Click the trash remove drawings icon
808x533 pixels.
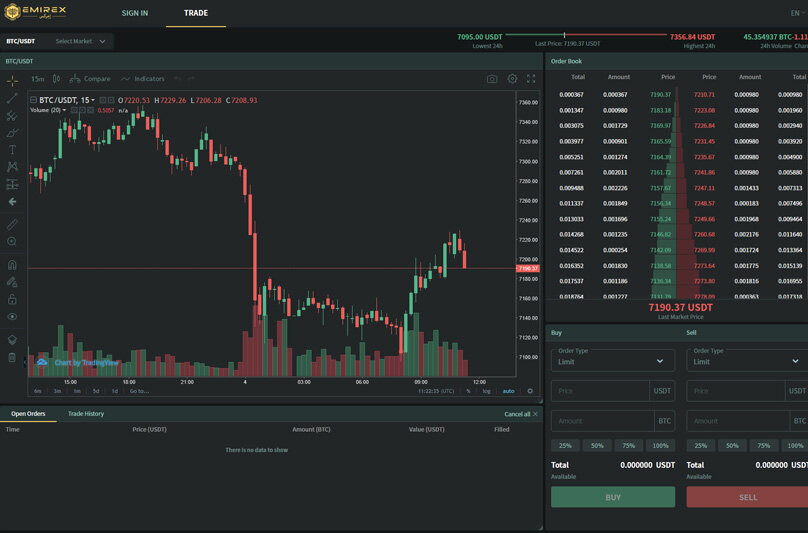(x=12, y=357)
